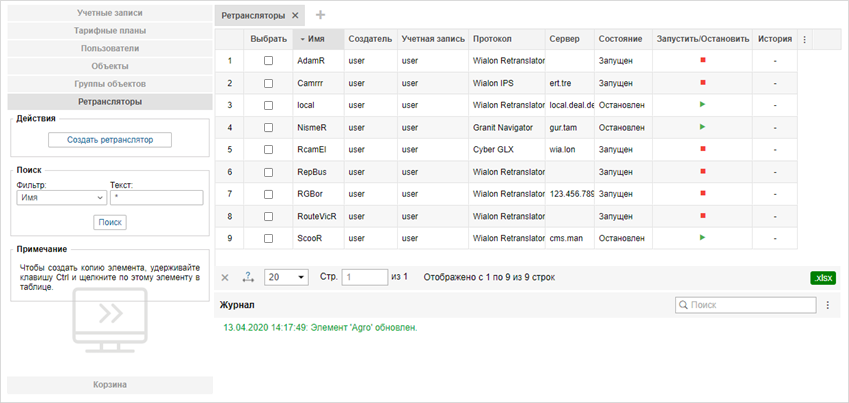Open the Тарифные планы section

pos(110,30)
